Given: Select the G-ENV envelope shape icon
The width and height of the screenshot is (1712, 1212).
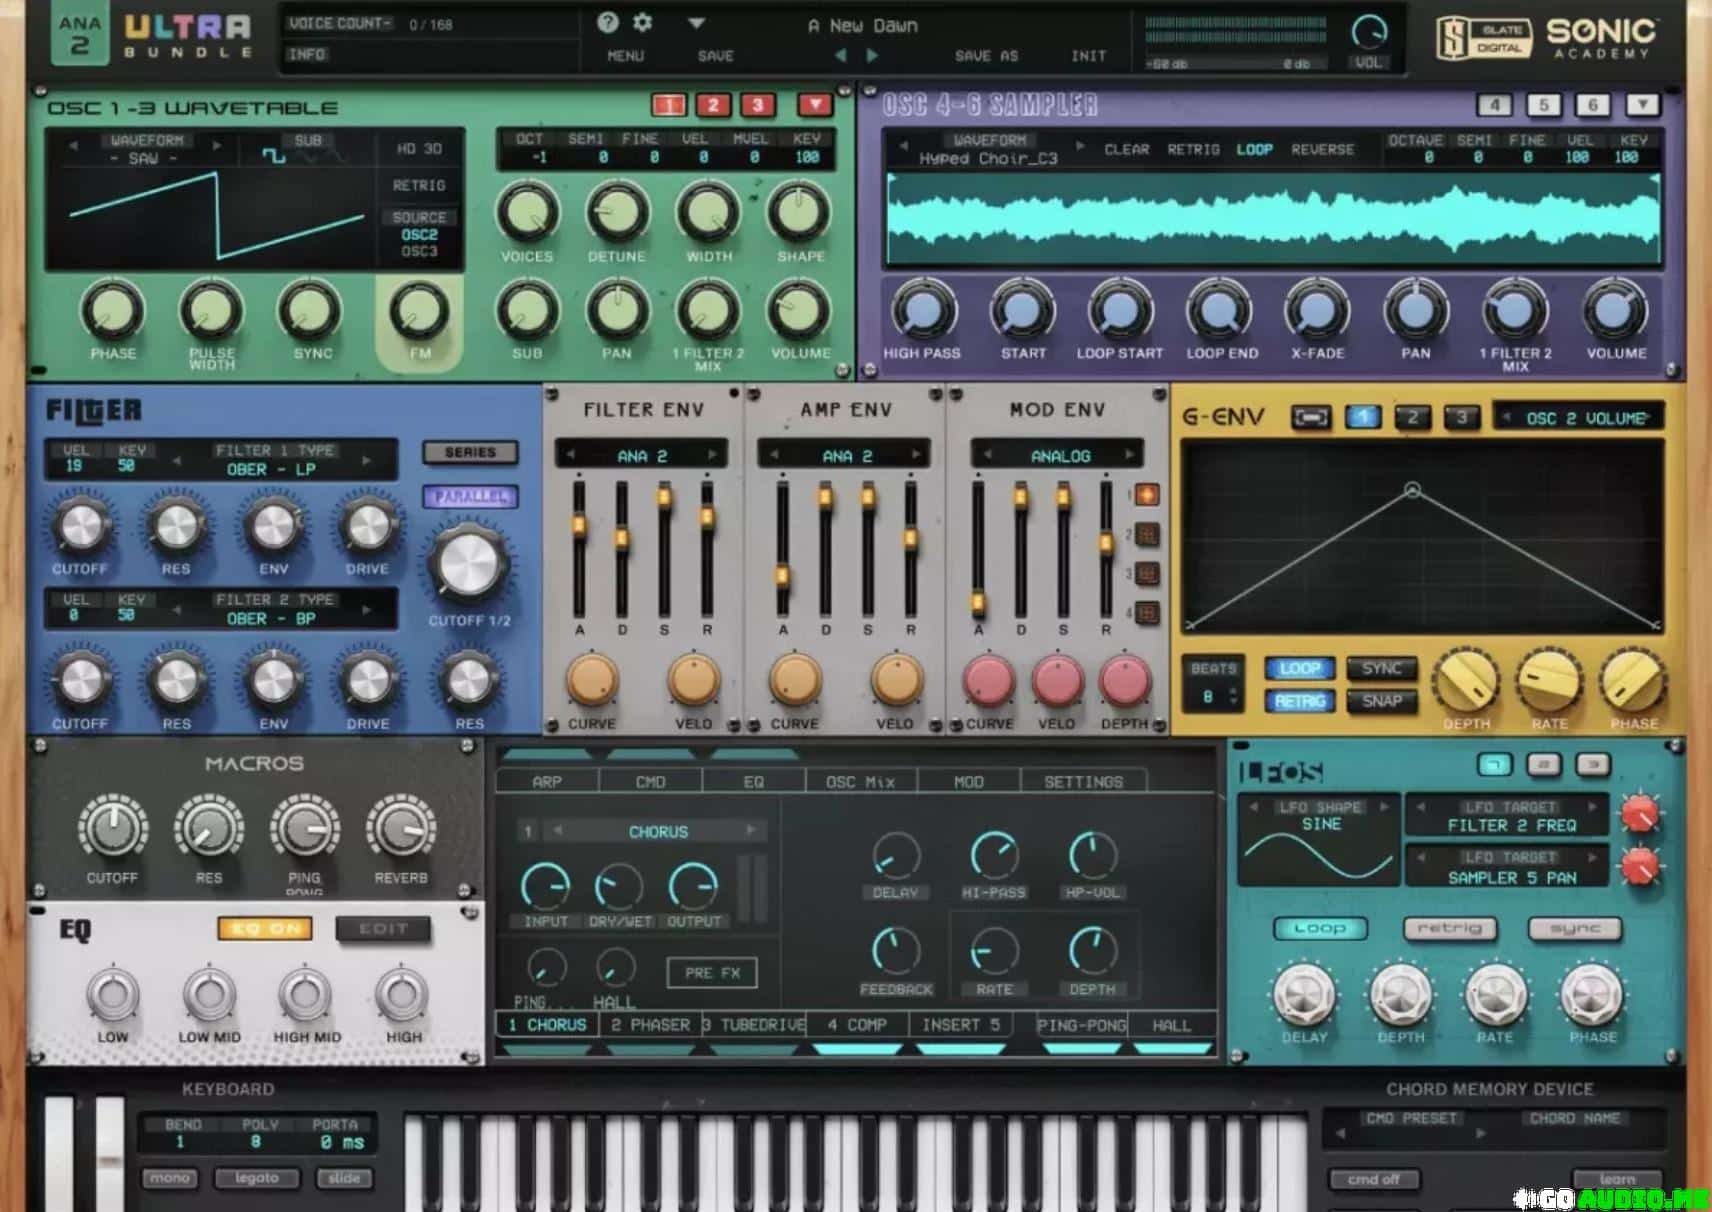Looking at the screenshot, I should coord(1310,418).
